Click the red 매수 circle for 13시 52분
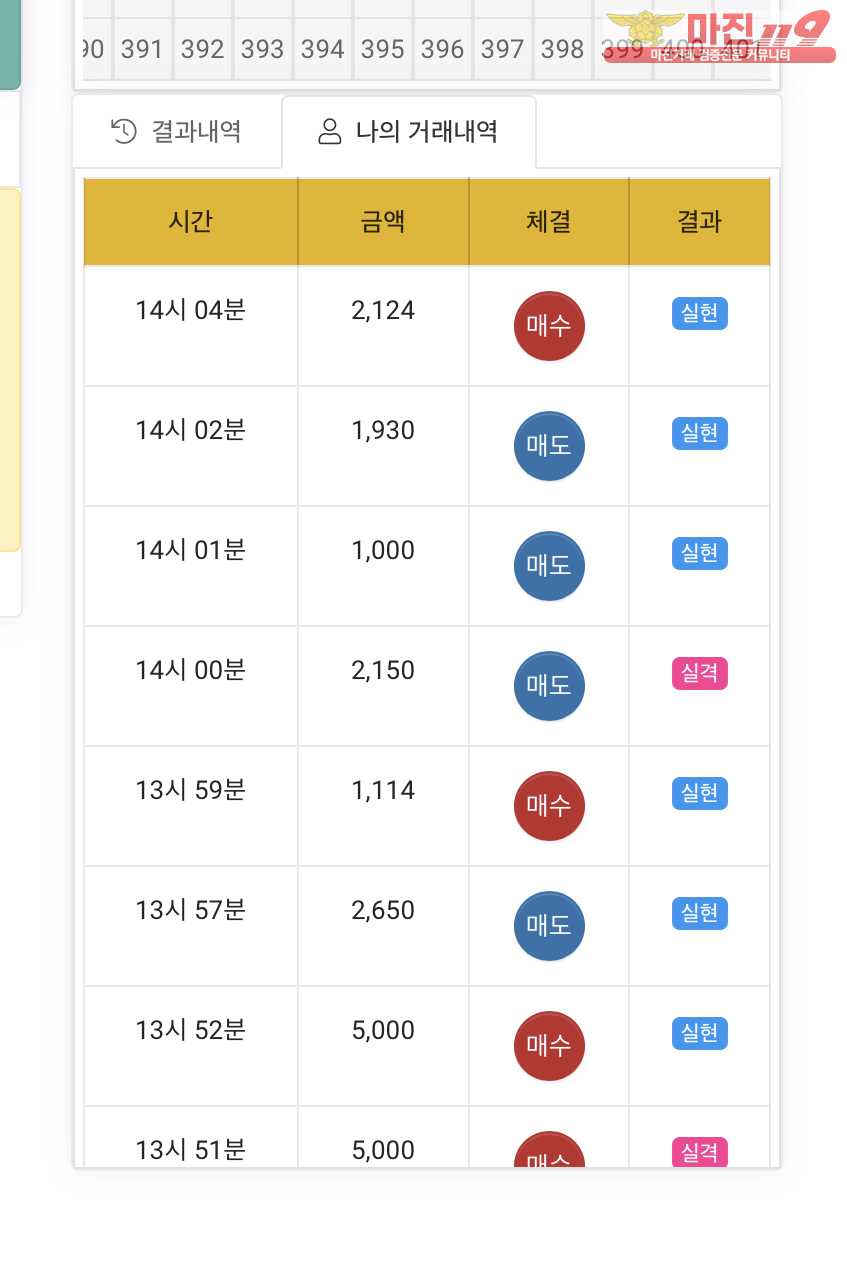 tap(549, 1046)
